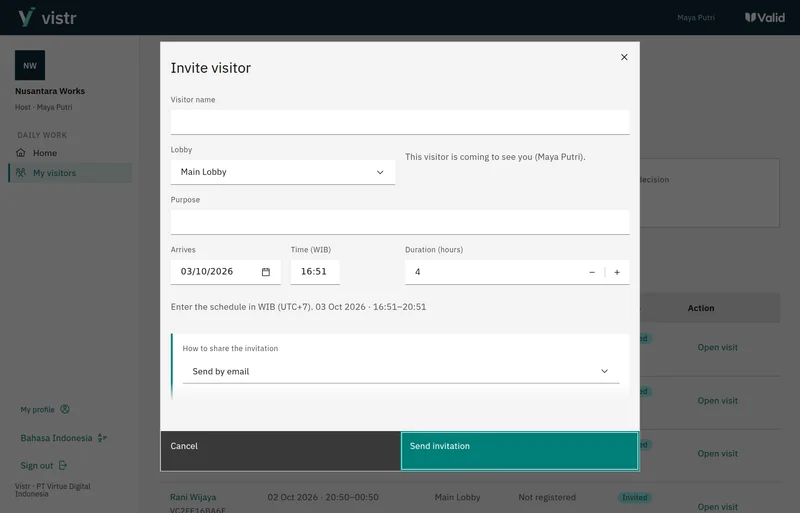Click the profile user icon

tap(65, 409)
